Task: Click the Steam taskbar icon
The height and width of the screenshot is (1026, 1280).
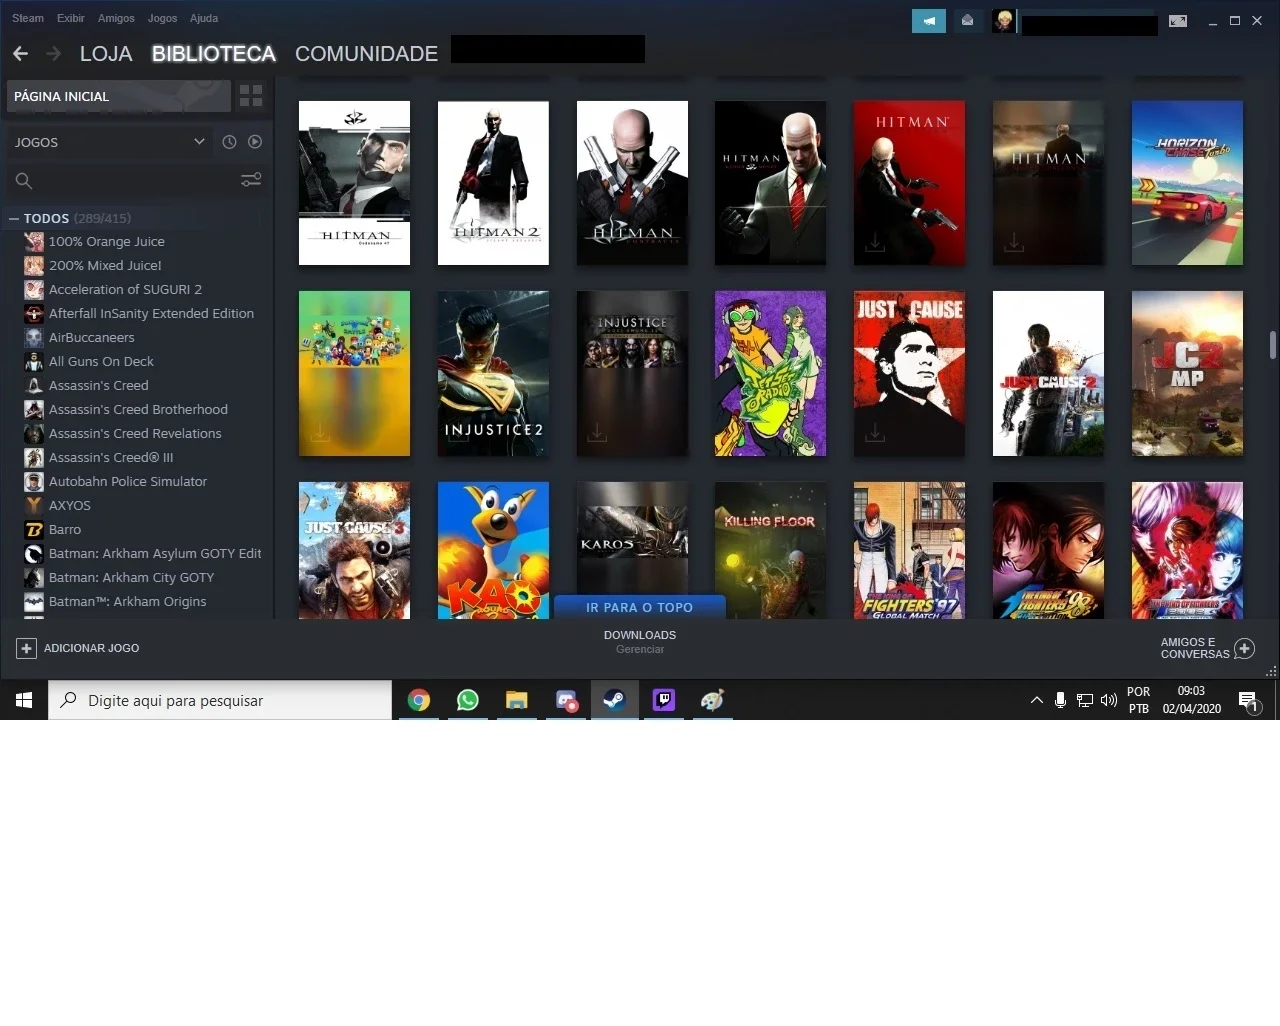Action: (x=614, y=700)
